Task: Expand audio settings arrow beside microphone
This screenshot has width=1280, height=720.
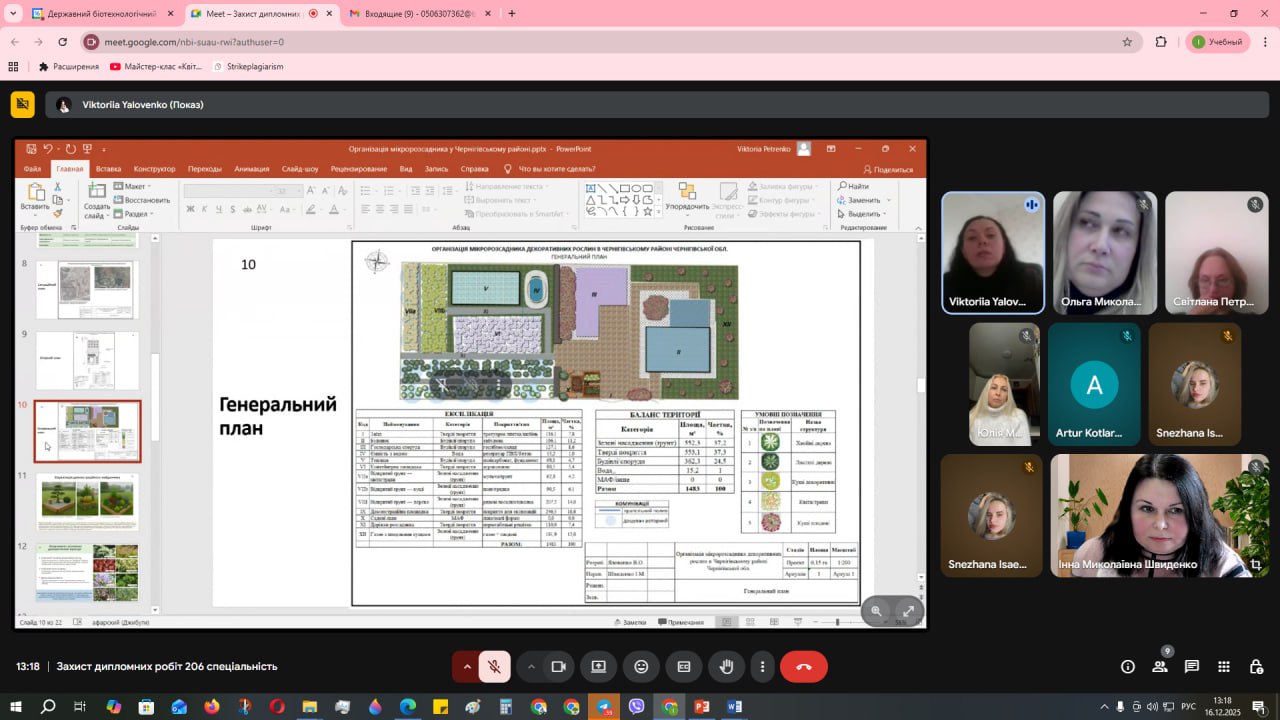Action: click(x=466, y=666)
